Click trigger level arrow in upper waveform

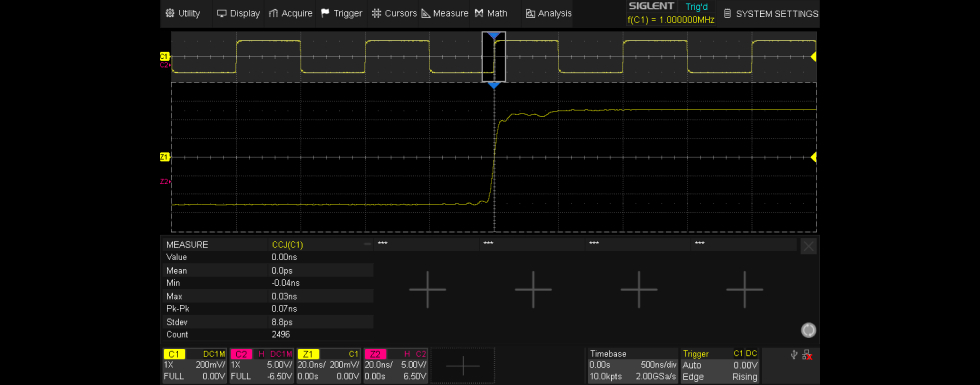814,57
